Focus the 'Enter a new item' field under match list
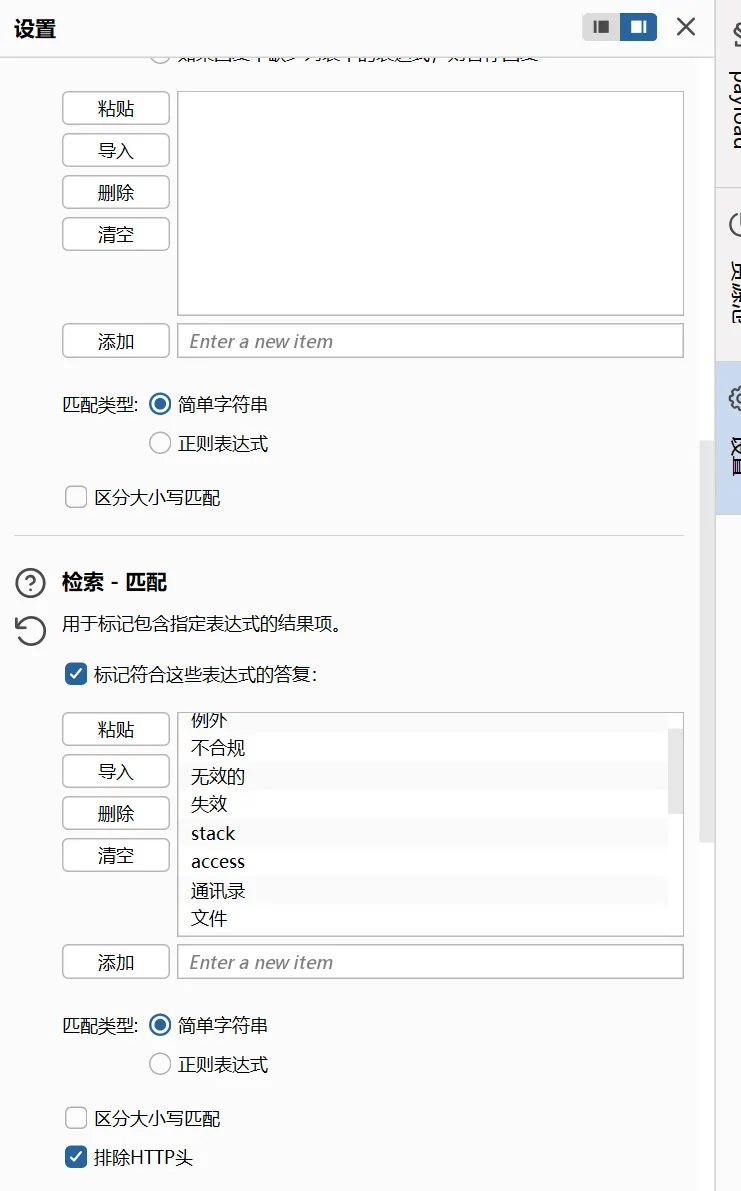 pos(430,962)
